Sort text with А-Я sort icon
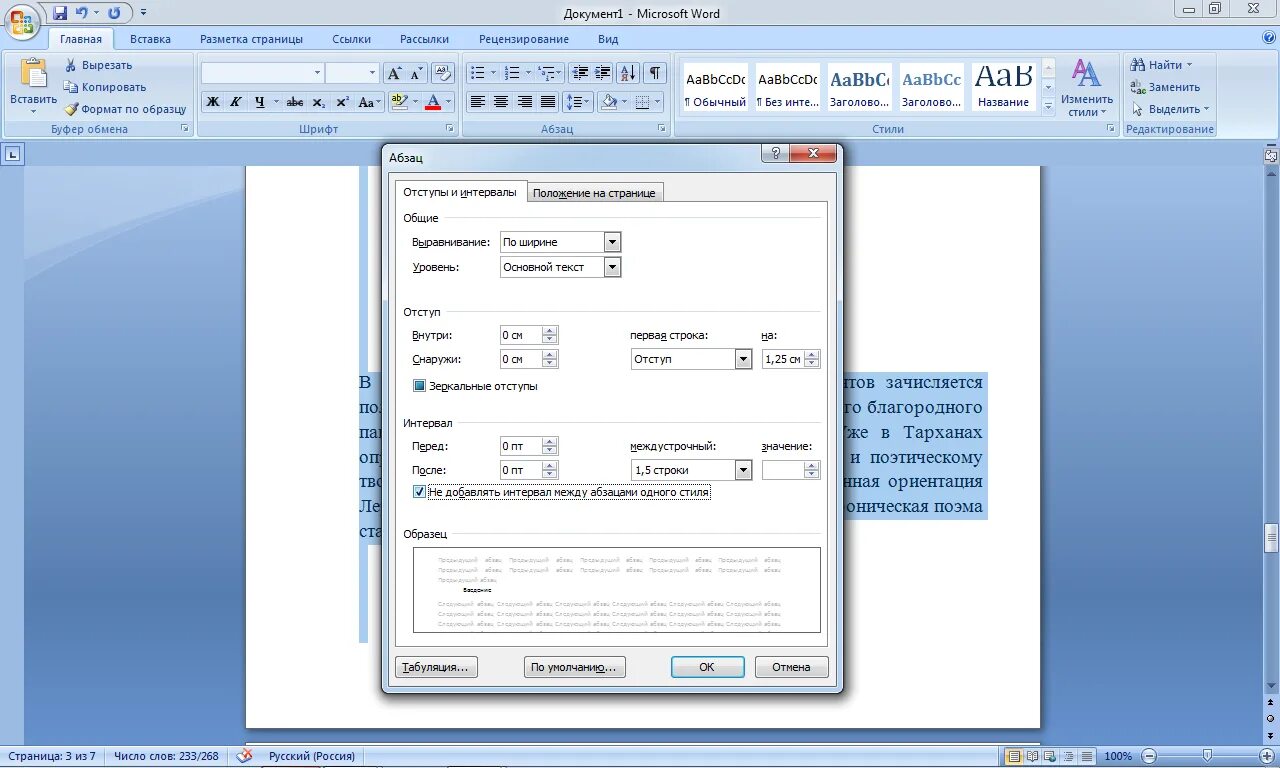Screen dimensions: 1280x768 tap(628, 73)
